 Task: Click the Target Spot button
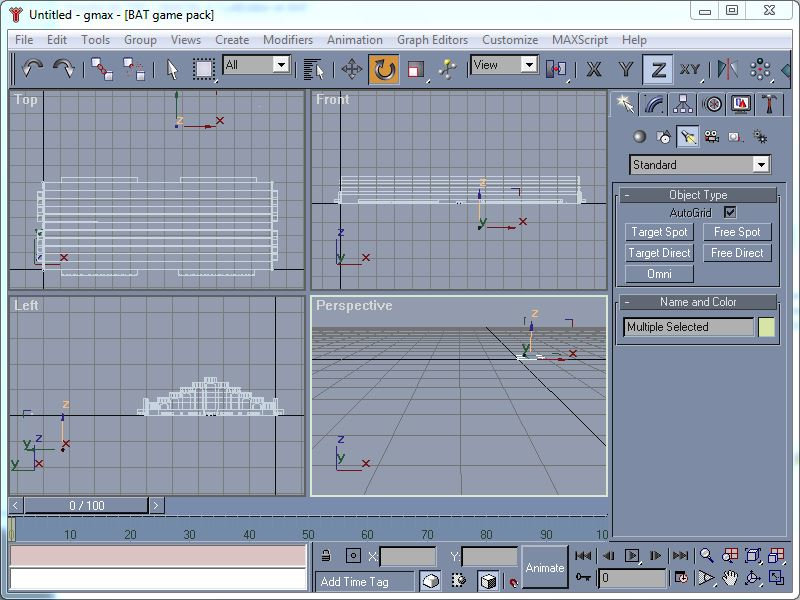click(660, 232)
